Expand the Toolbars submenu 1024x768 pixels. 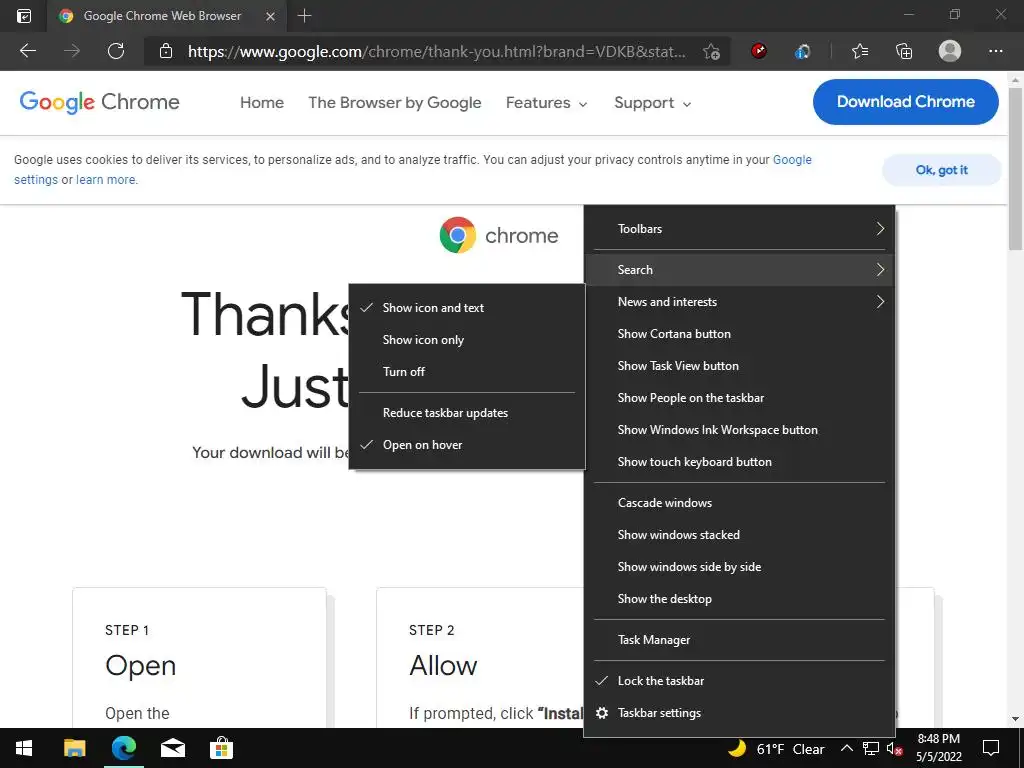739,229
